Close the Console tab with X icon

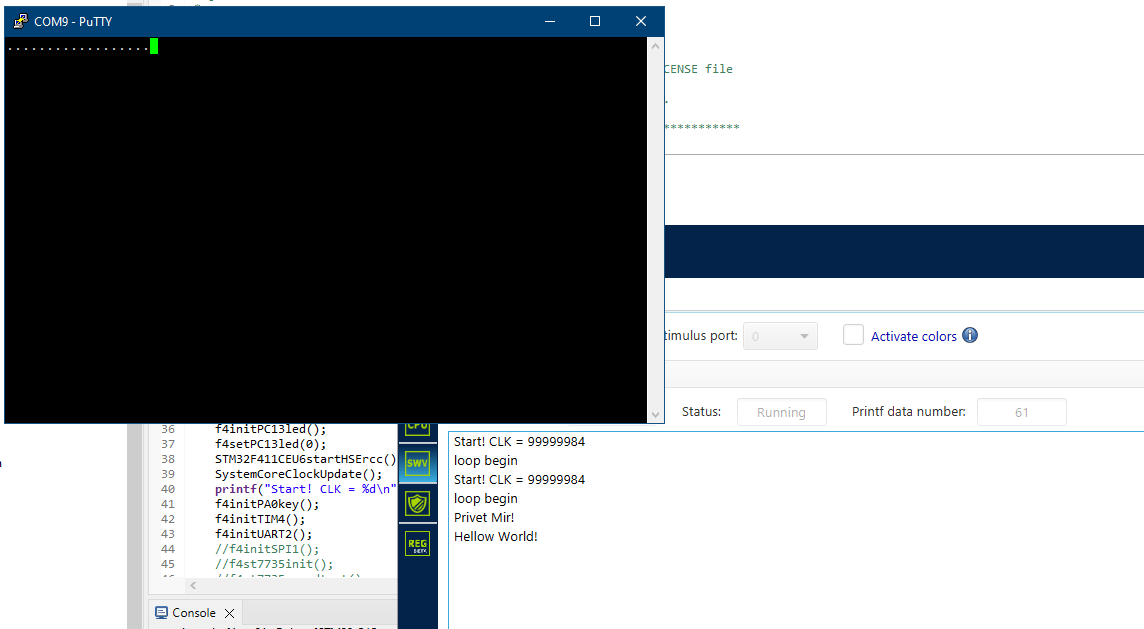tap(229, 613)
